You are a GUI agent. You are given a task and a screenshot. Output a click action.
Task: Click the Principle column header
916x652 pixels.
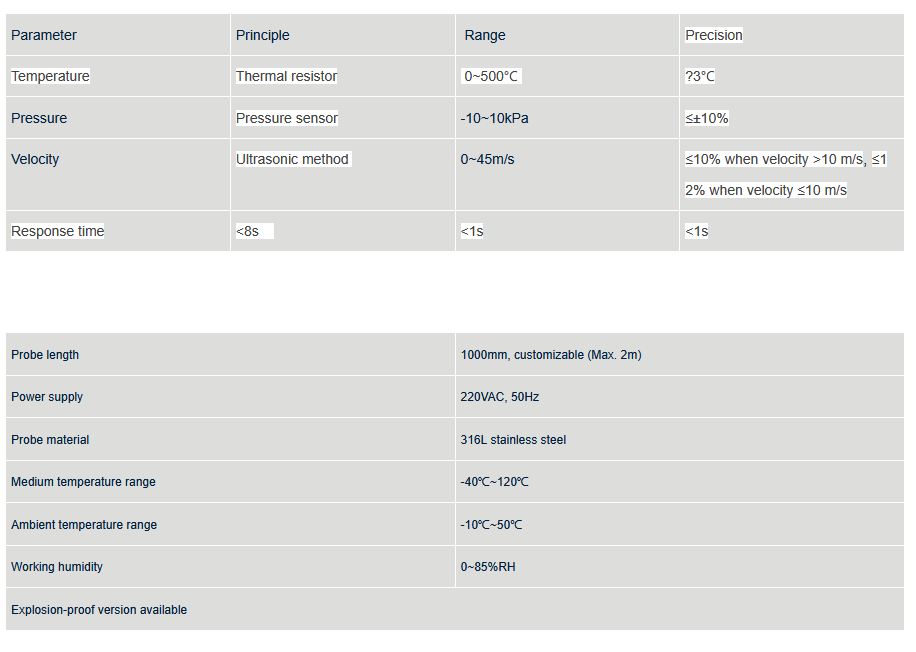coord(262,35)
